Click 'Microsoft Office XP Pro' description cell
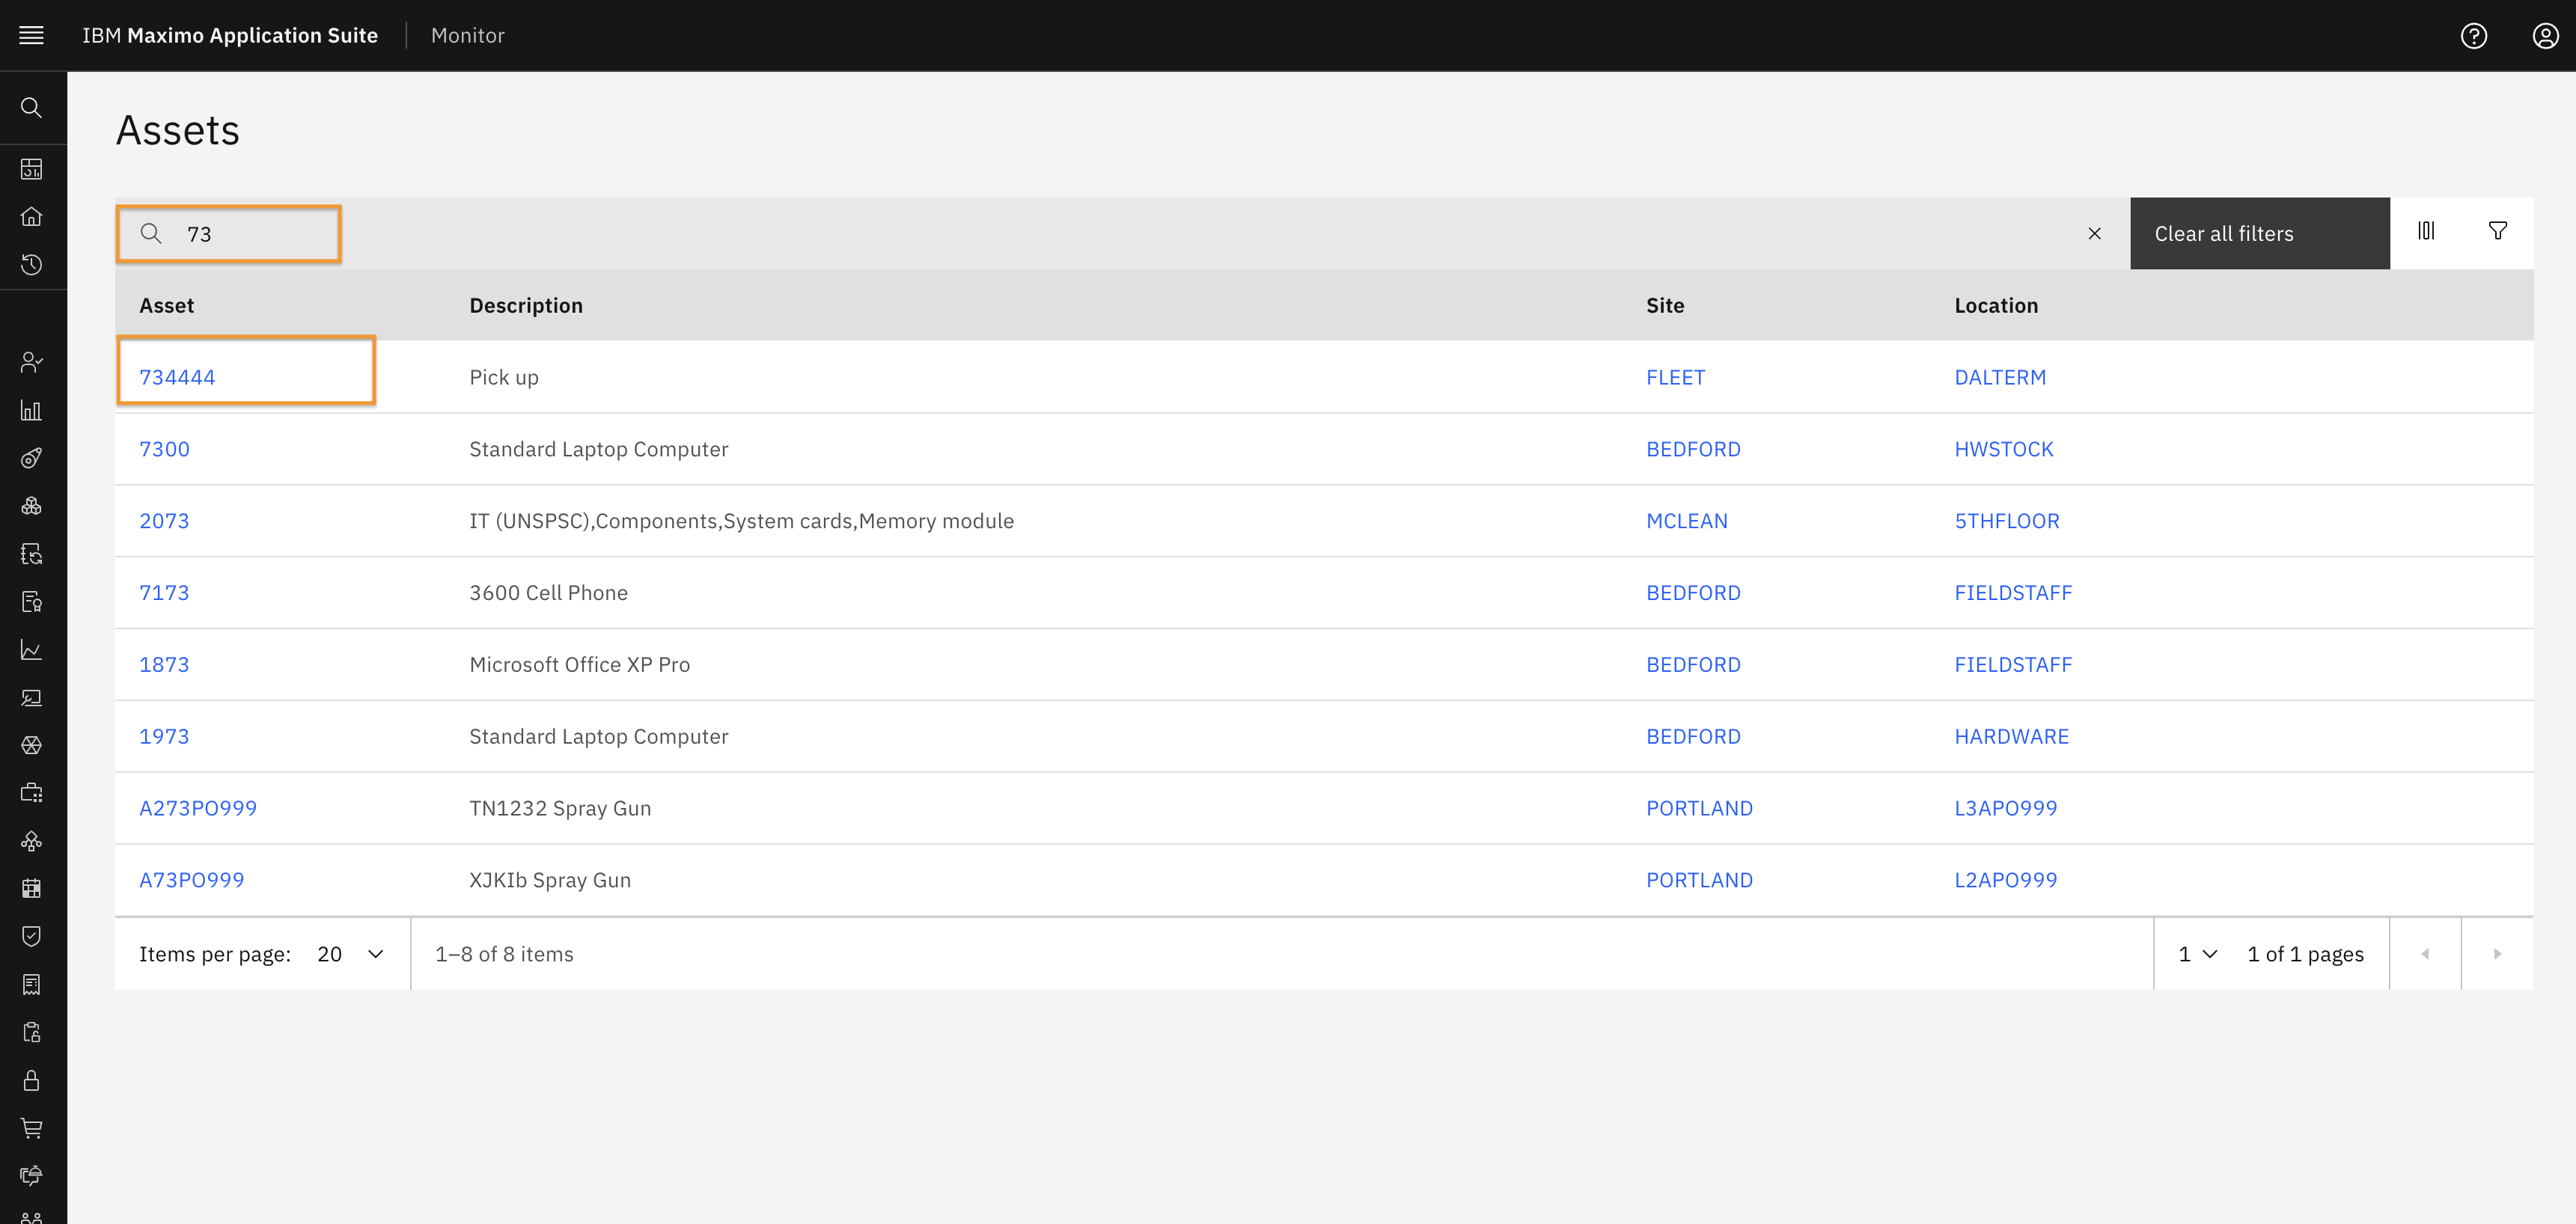Screen dimensions: 2576x1224 click(x=580, y=665)
